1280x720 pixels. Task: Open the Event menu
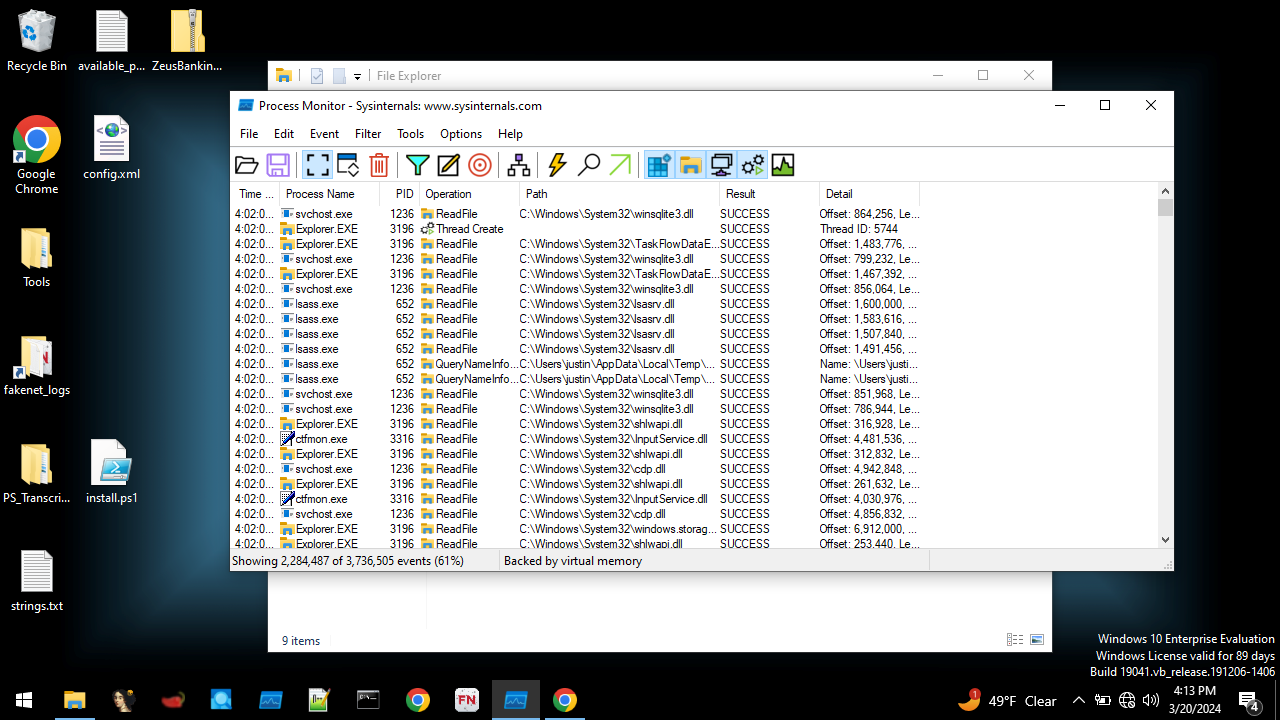[x=324, y=133]
